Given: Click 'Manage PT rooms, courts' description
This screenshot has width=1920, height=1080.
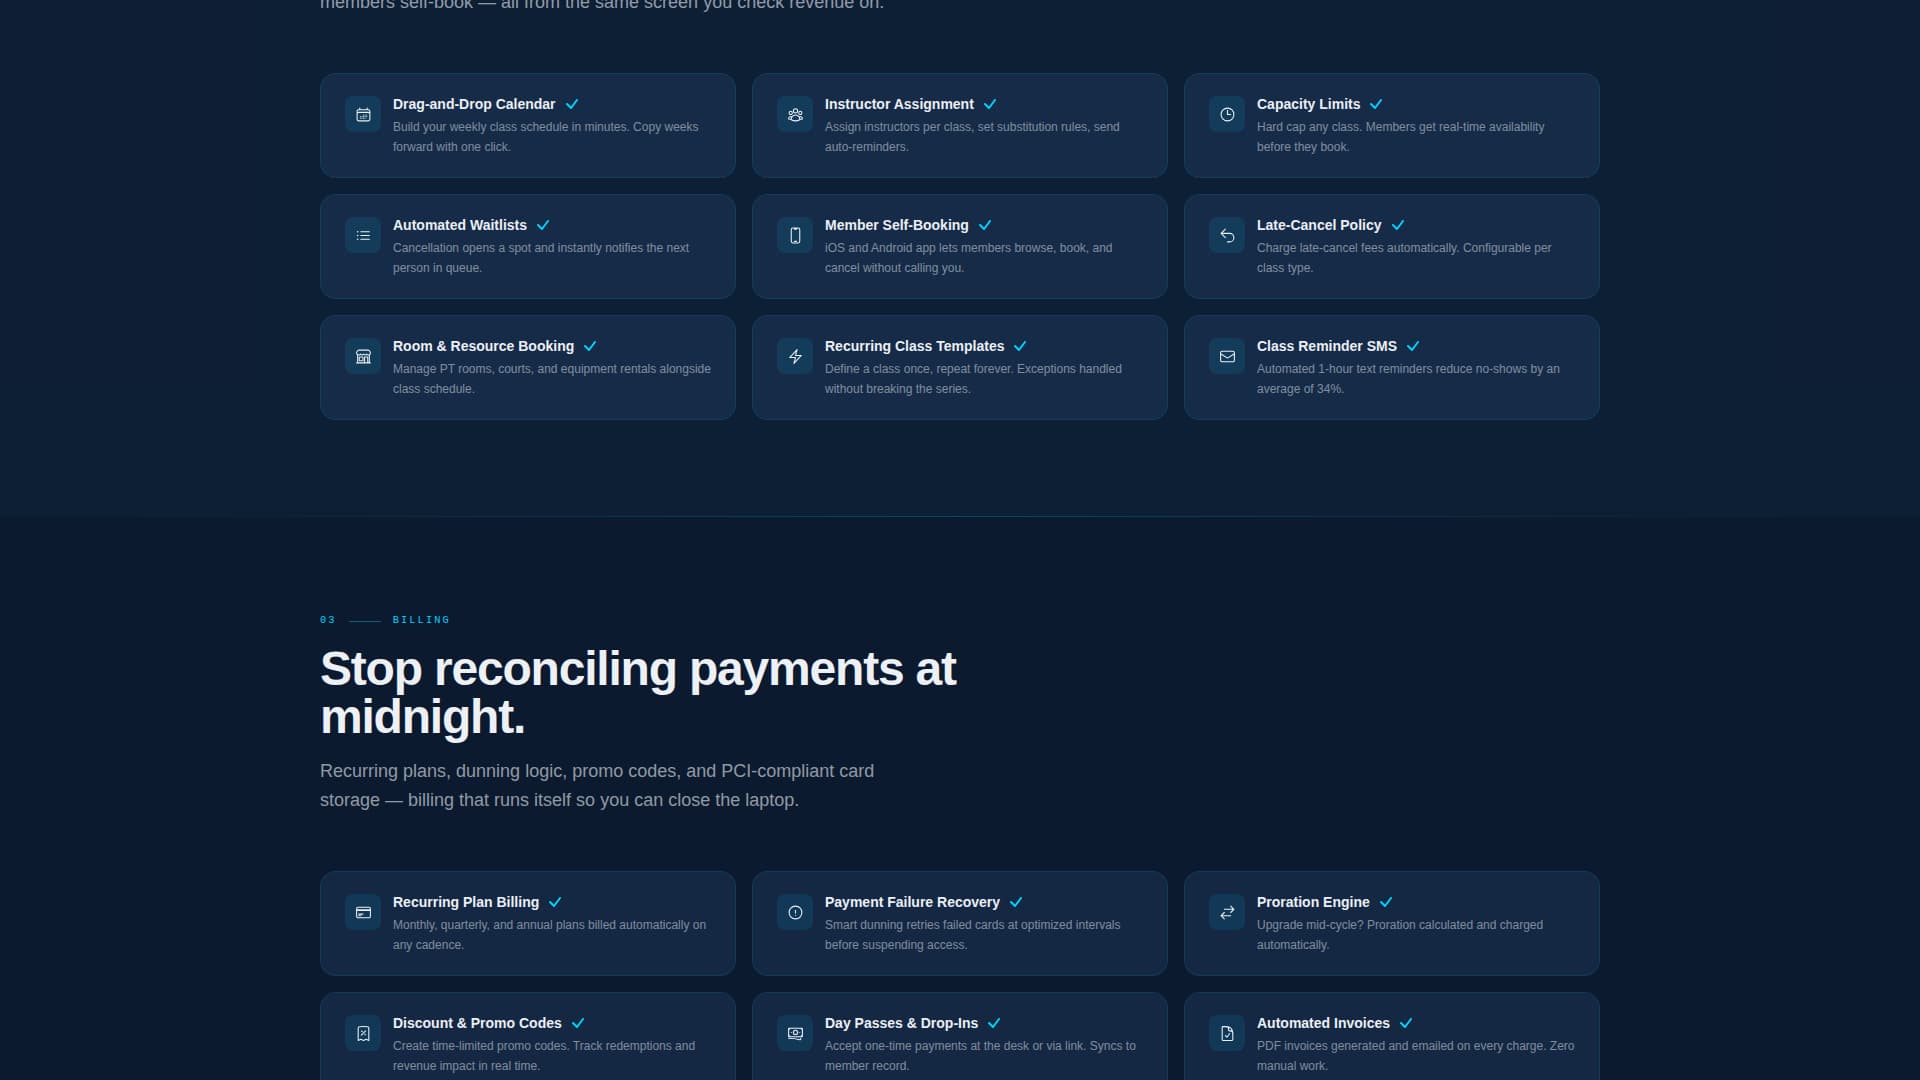Looking at the screenshot, I should pos(552,379).
